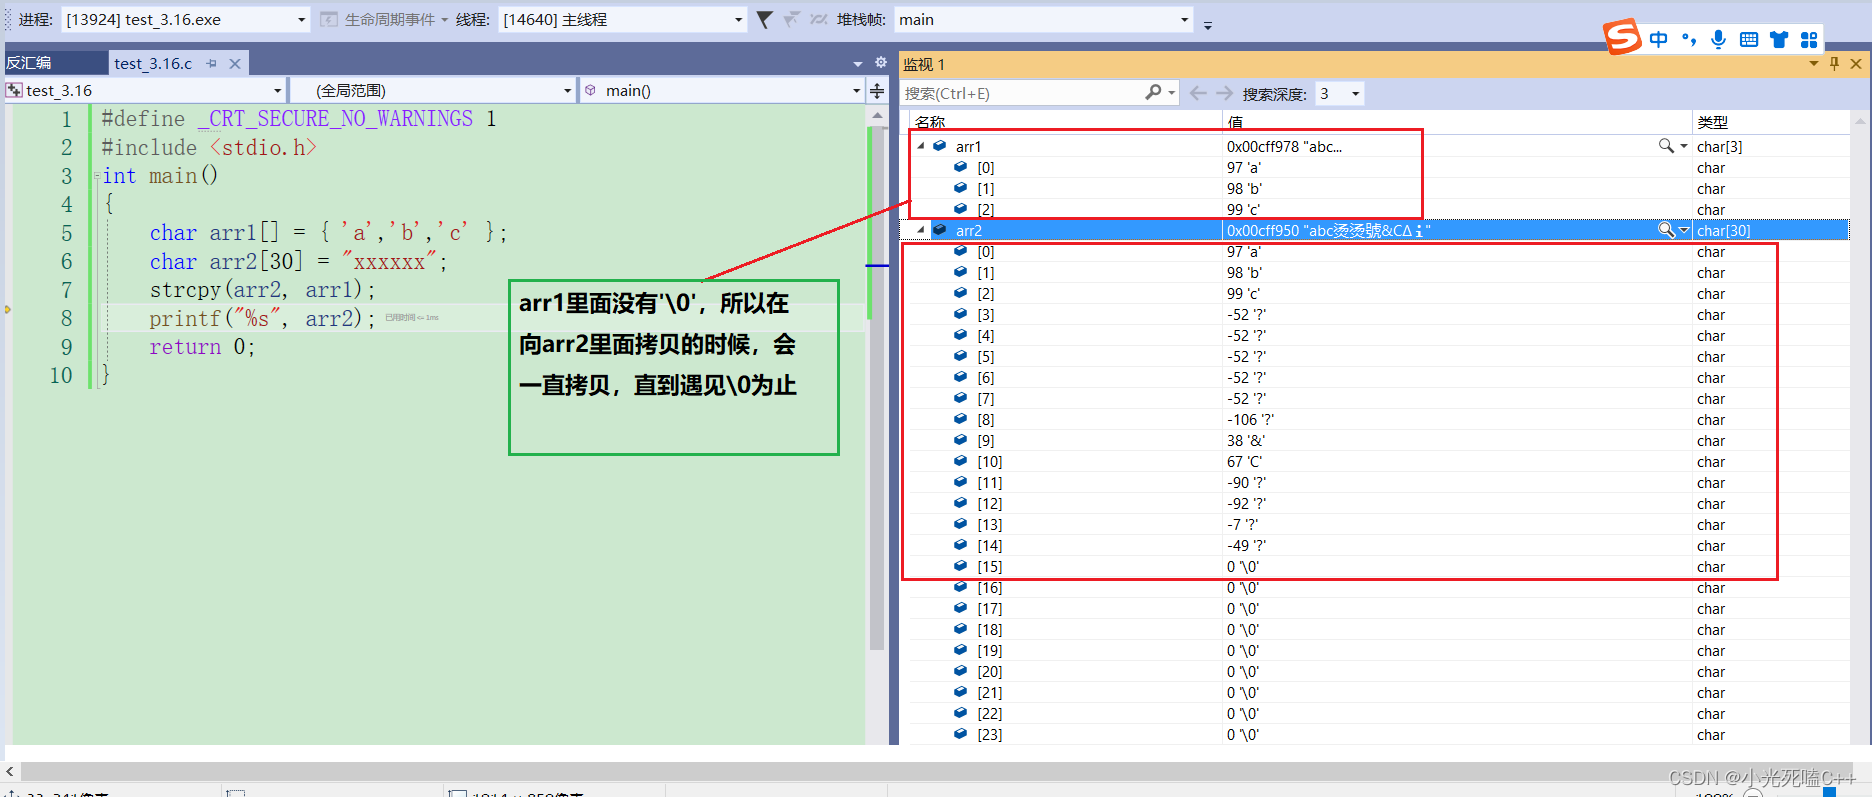Pin the test_3.16.c tab
This screenshot has height=797, width=1872.
click(211, 63)
